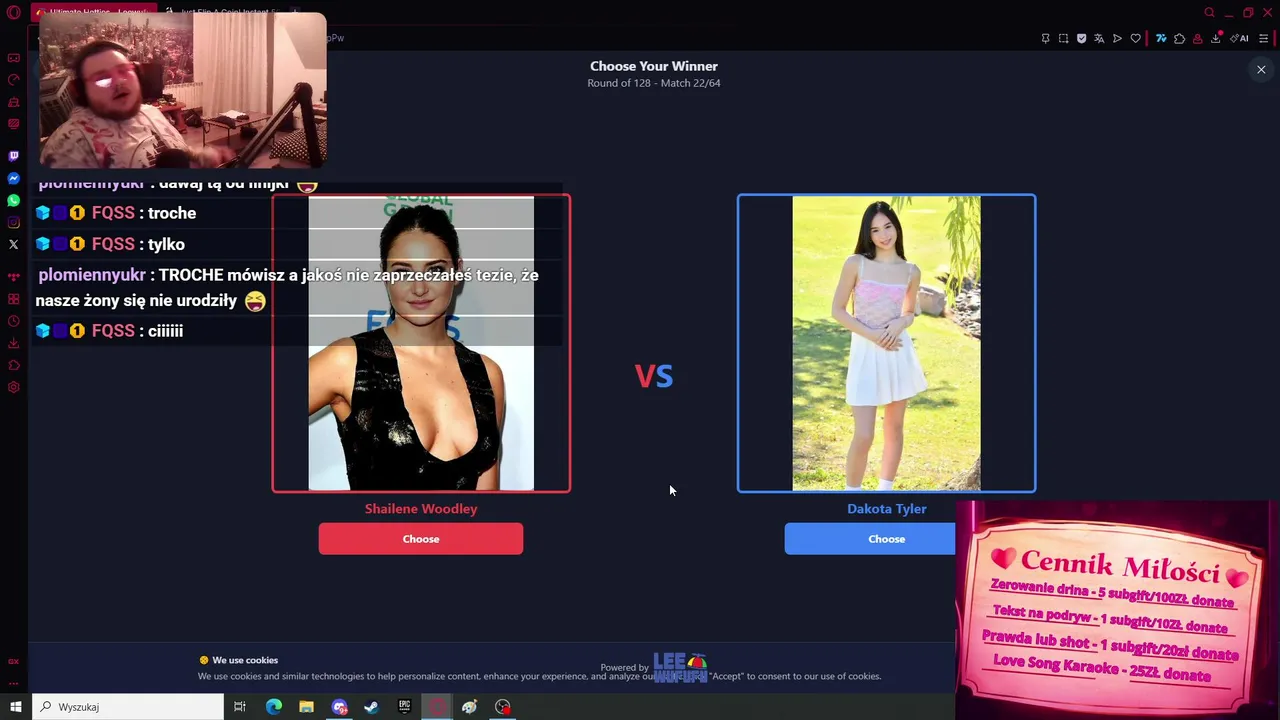
Task: Open Twitch panel in sidebar
Action: (x=14, y=156)
